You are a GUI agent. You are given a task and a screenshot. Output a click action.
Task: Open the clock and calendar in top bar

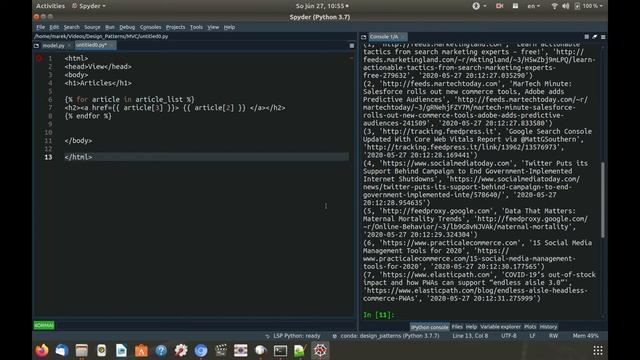322,6
